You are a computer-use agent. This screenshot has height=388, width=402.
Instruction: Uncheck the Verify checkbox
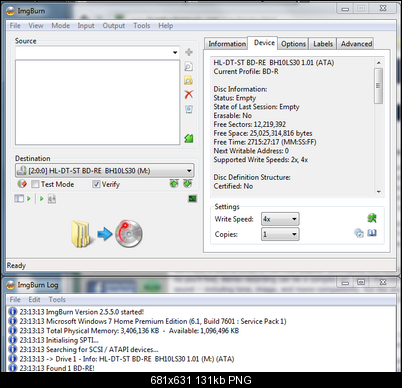click(x=96, y=184)
